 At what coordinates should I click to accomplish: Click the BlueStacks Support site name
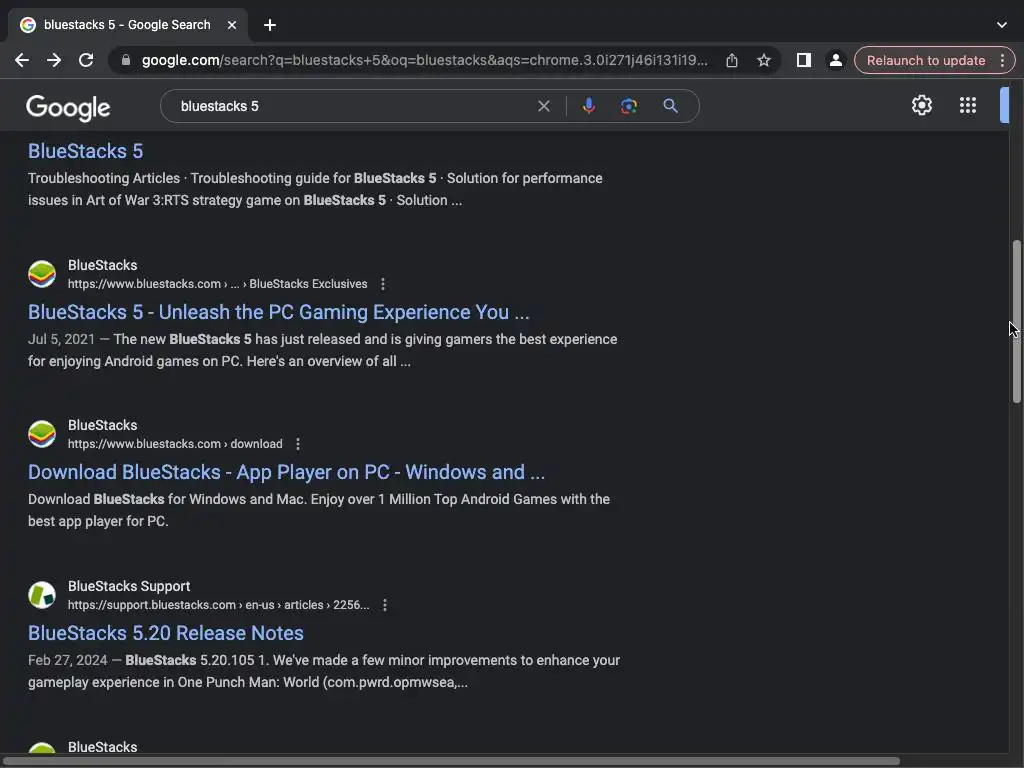tap(129, 586)
